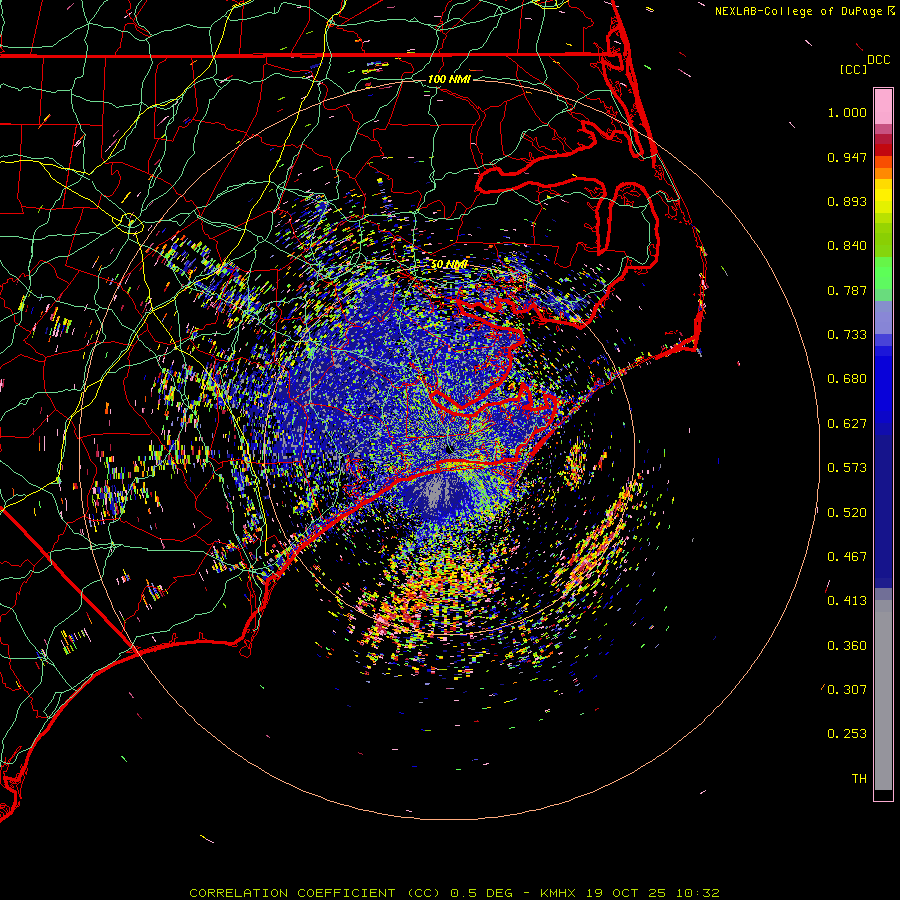This screenshot has height=900, width=900.
Task: Click the CORRELATION COEFFICIENT caption at bottom
Action: [454, 893]
